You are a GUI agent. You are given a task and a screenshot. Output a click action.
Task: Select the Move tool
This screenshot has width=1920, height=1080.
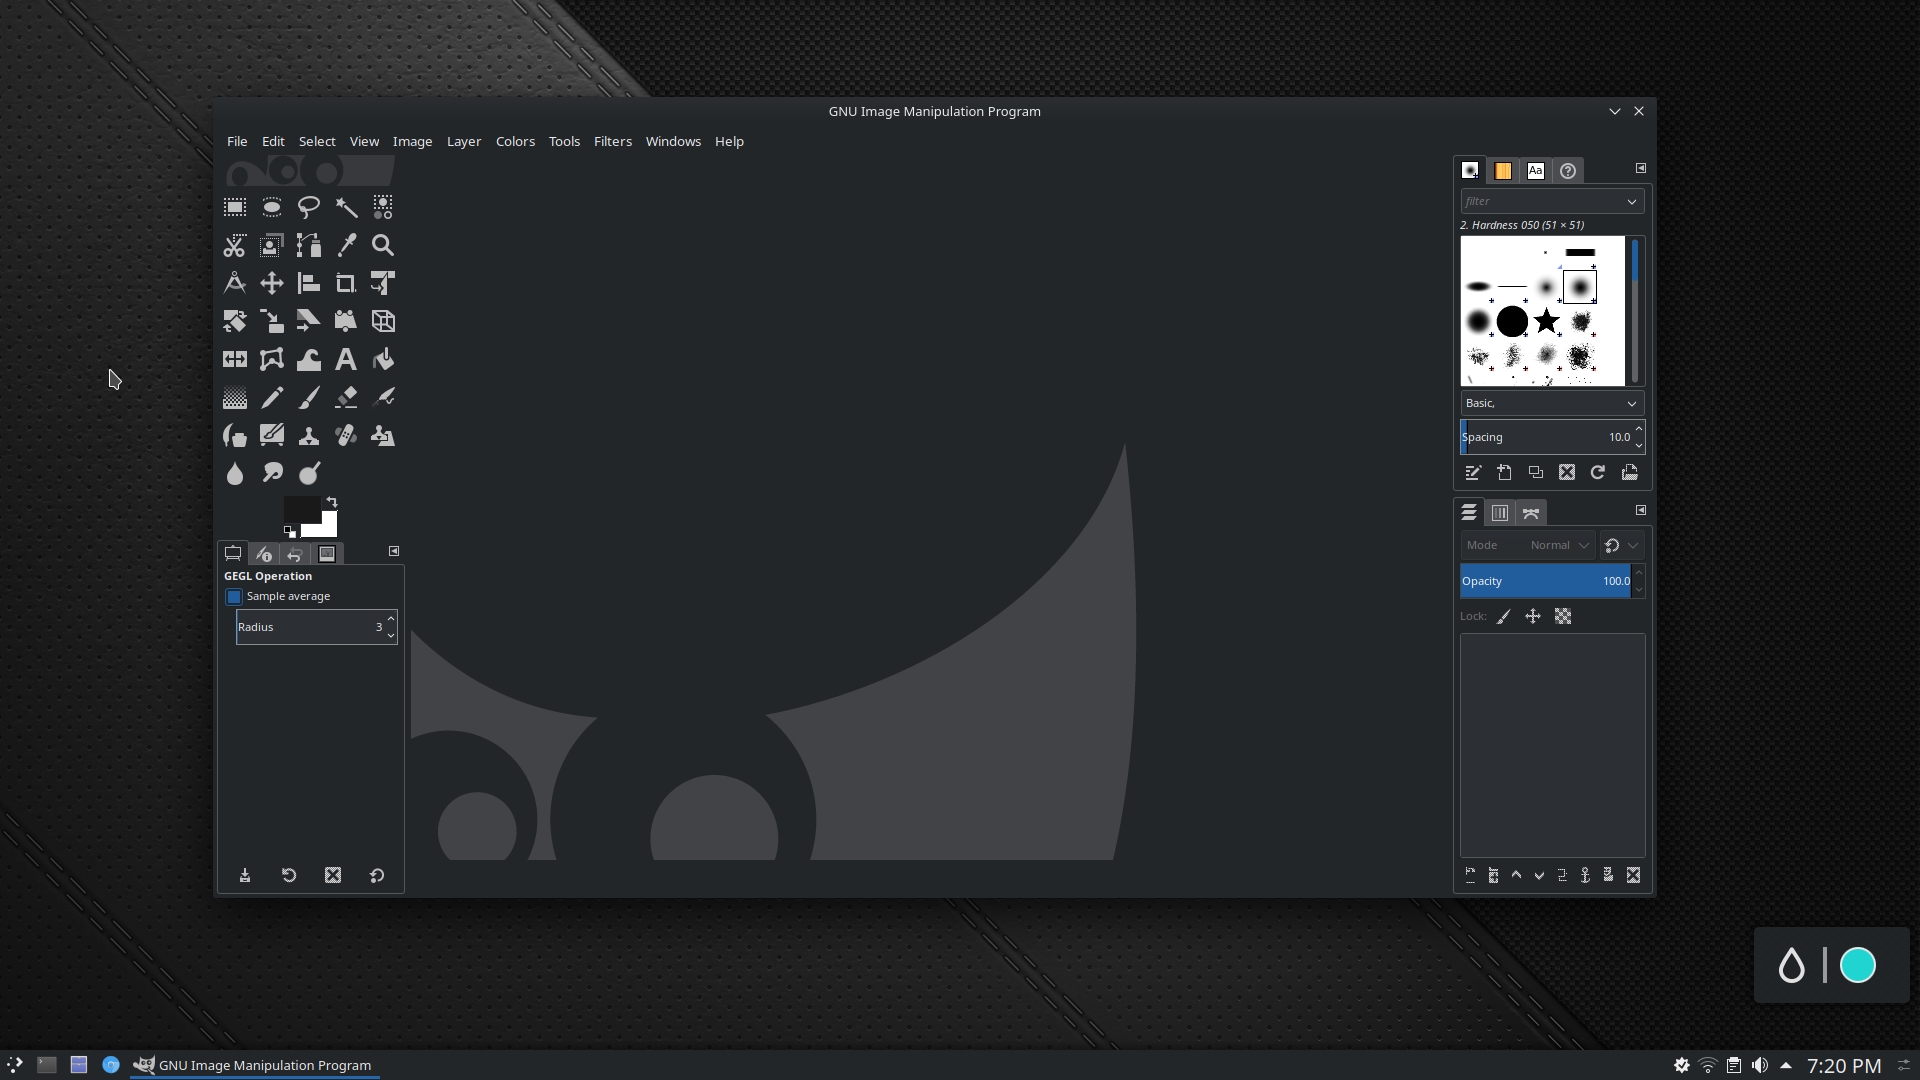[x=272, y=283]
